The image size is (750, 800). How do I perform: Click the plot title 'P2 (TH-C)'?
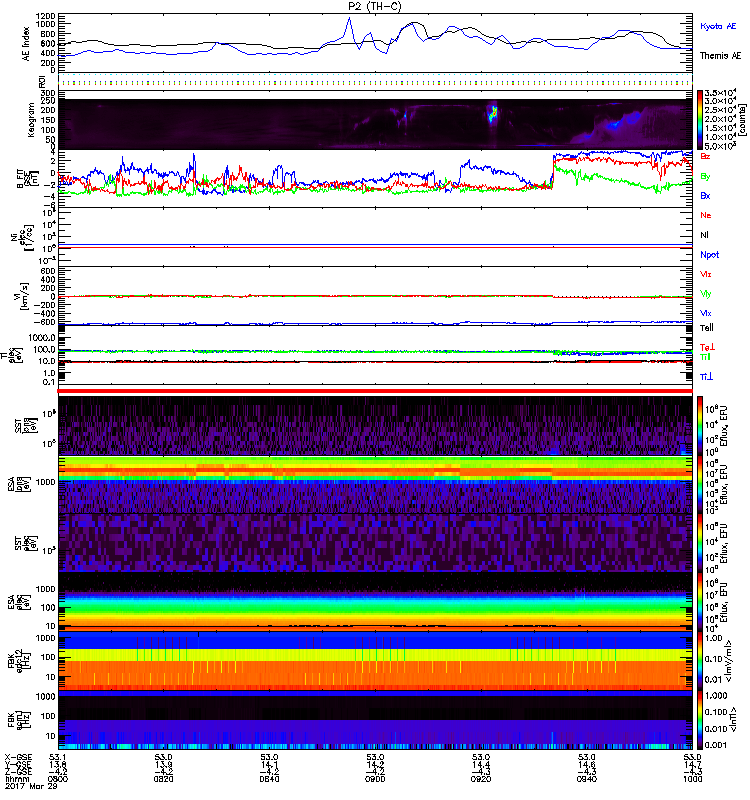point(374,6)
